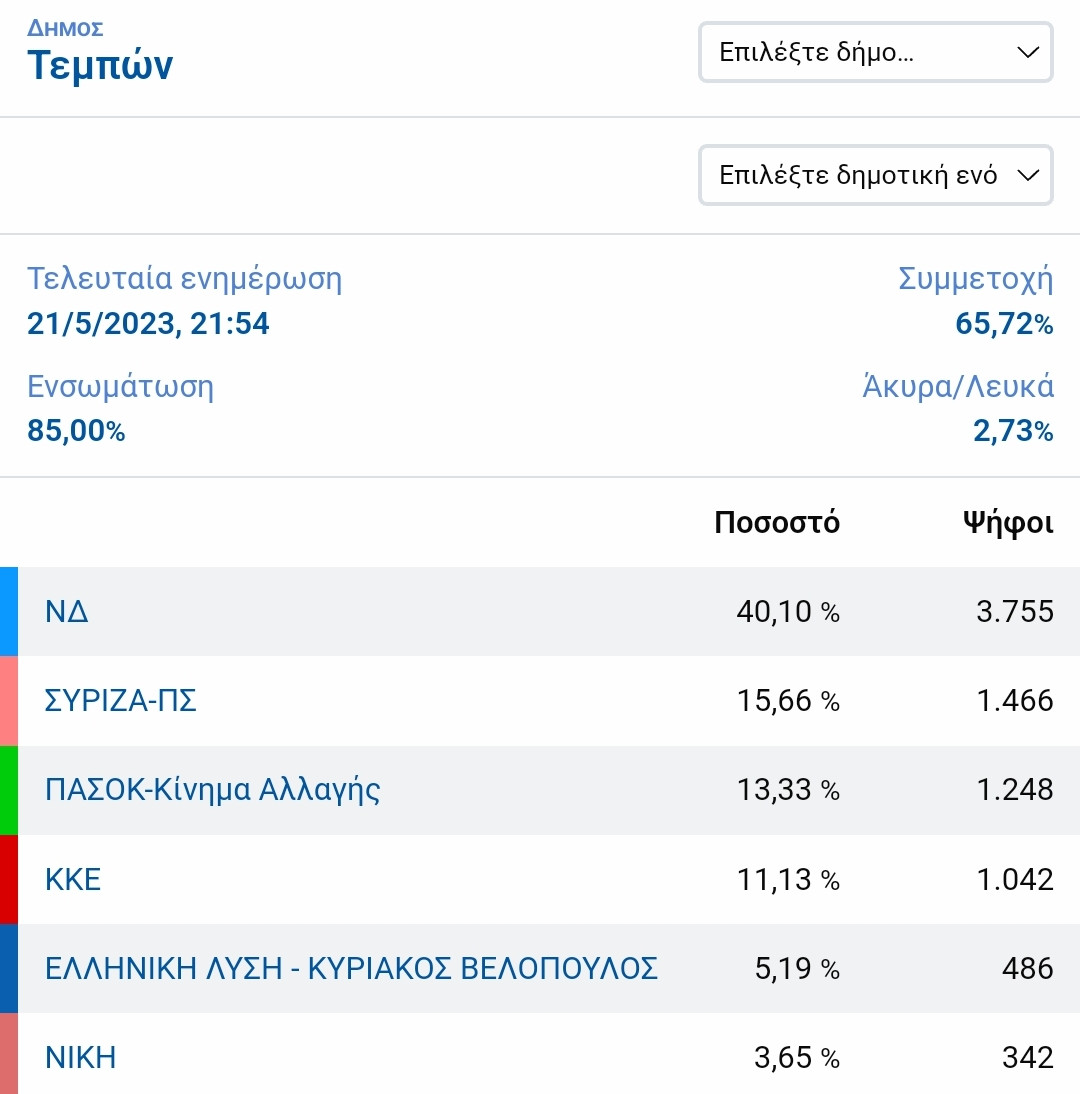The image size is (1080, 1094).
Task: Click the pink color bar beside ΣΥΡΙΖΑ-ΠΣ
Action: tap(8, 701)
